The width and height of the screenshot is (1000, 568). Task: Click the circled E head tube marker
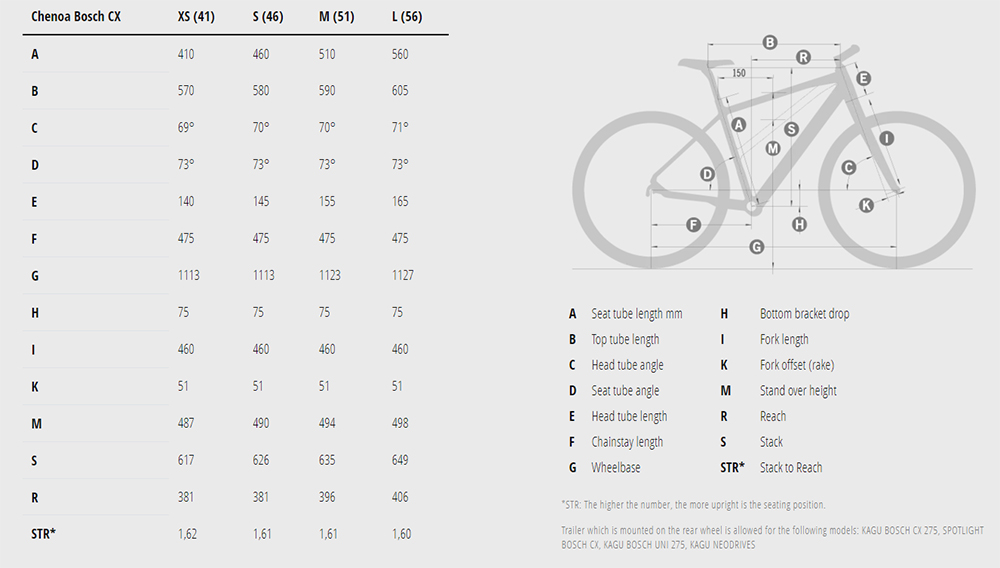tap(864, 78)
